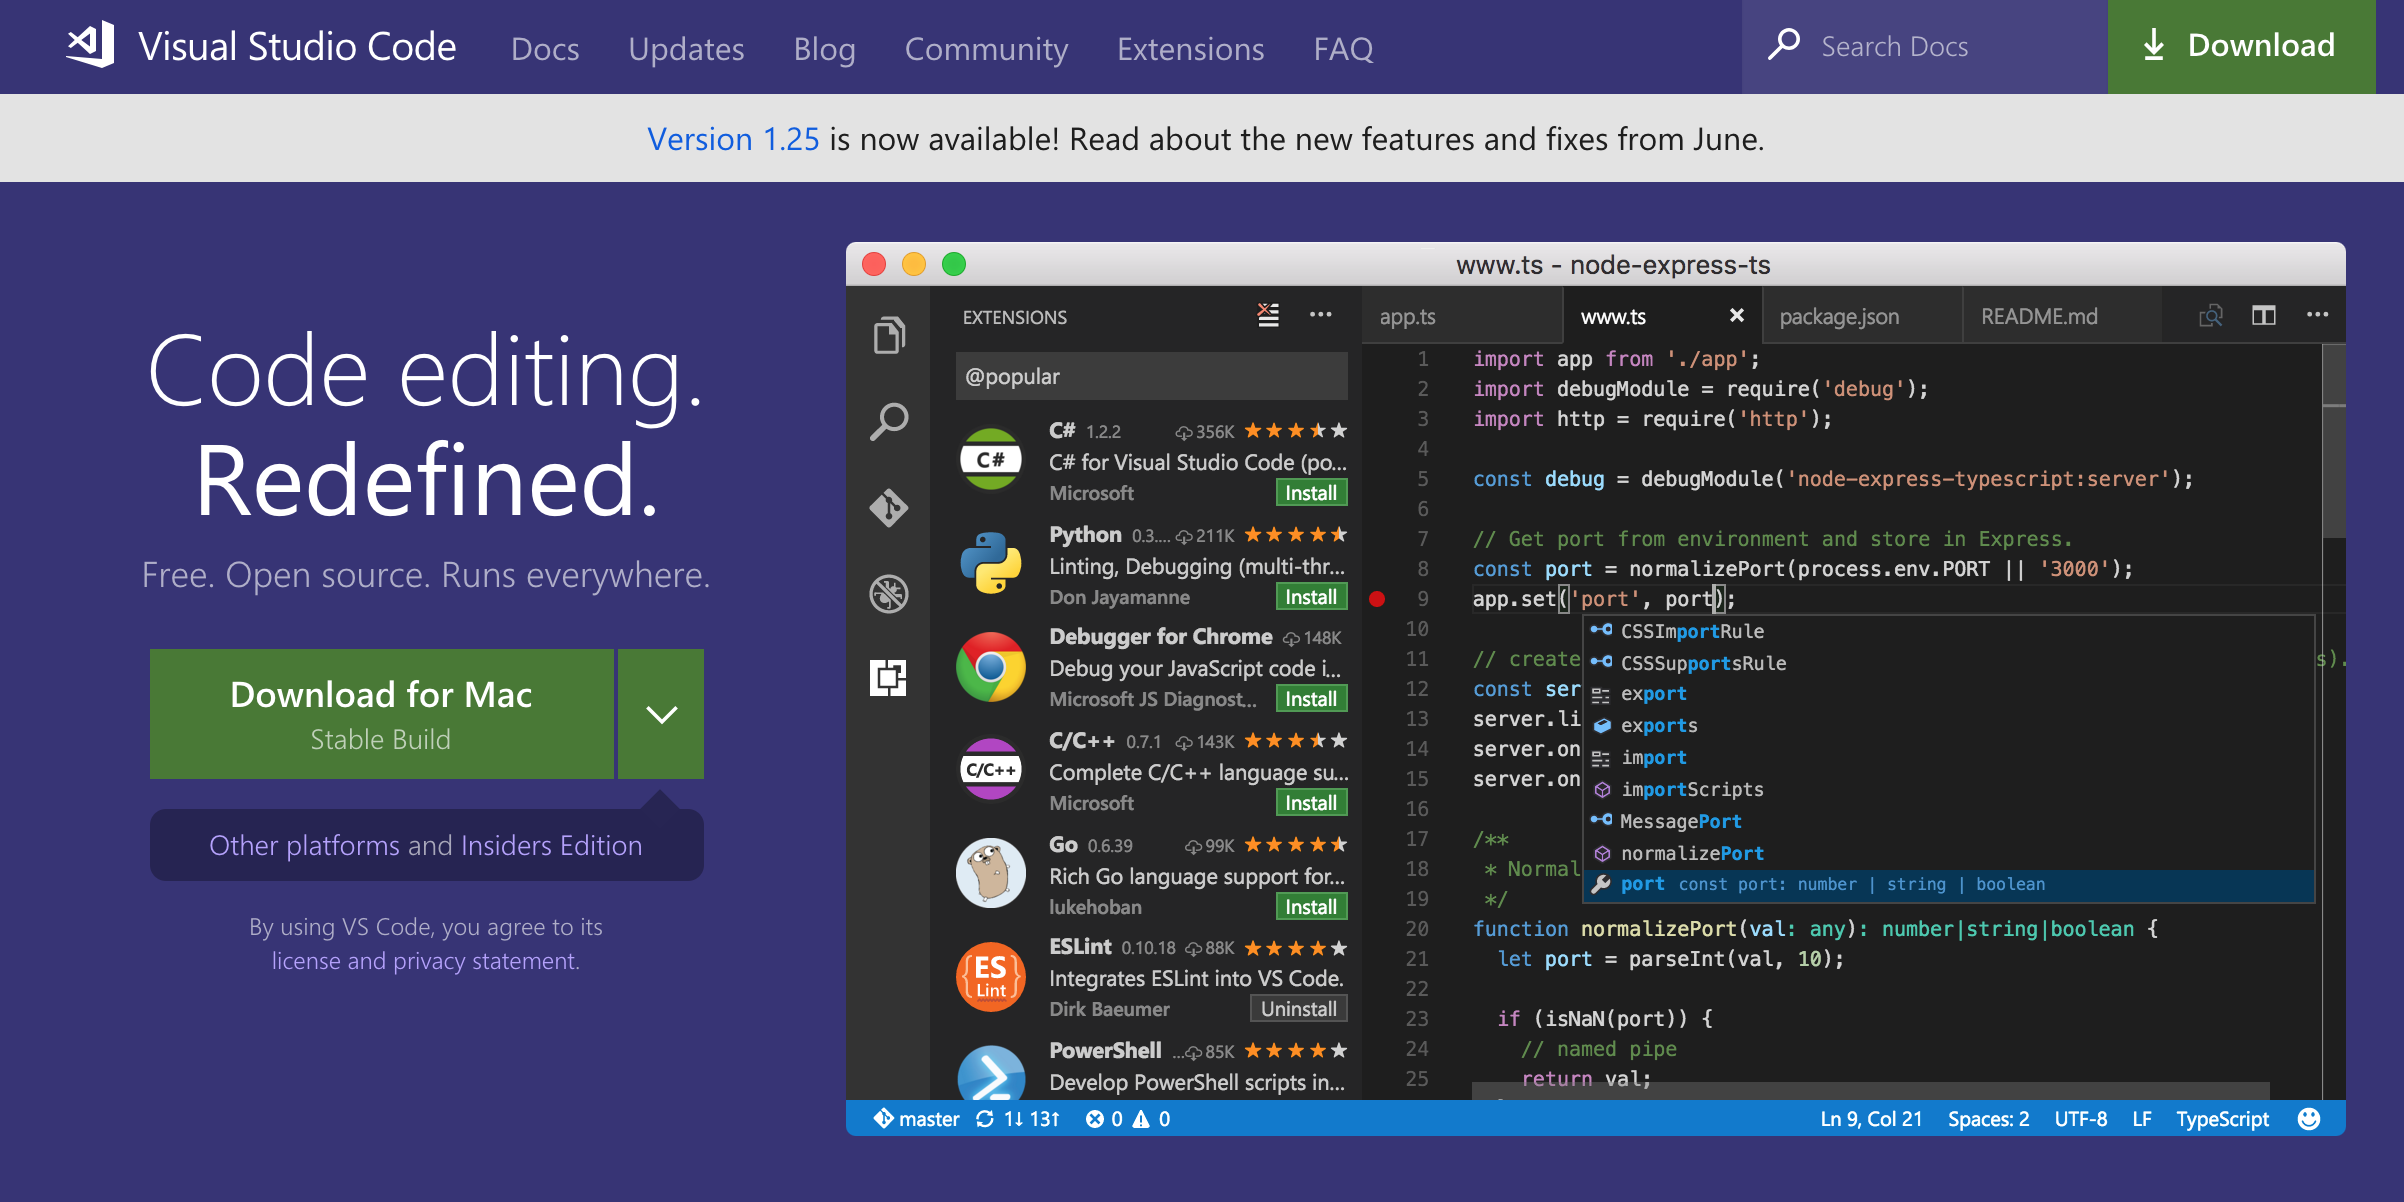This screenshot has height=1202, width=2404.
Task: Toggle the breakpoint on line 9
Action: coord(1377,599)
